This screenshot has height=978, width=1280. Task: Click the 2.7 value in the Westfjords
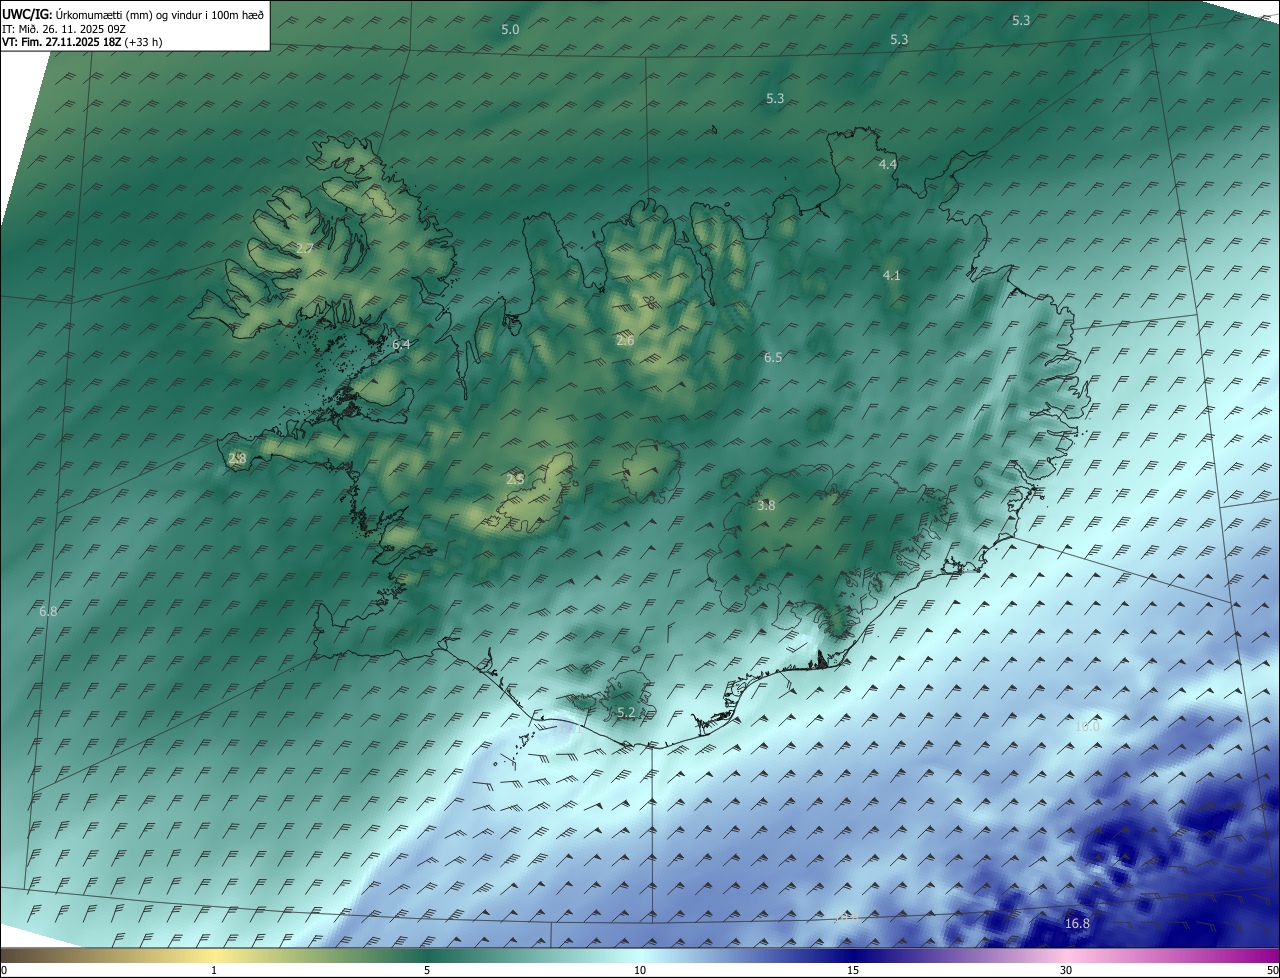[x=305, y=248]
